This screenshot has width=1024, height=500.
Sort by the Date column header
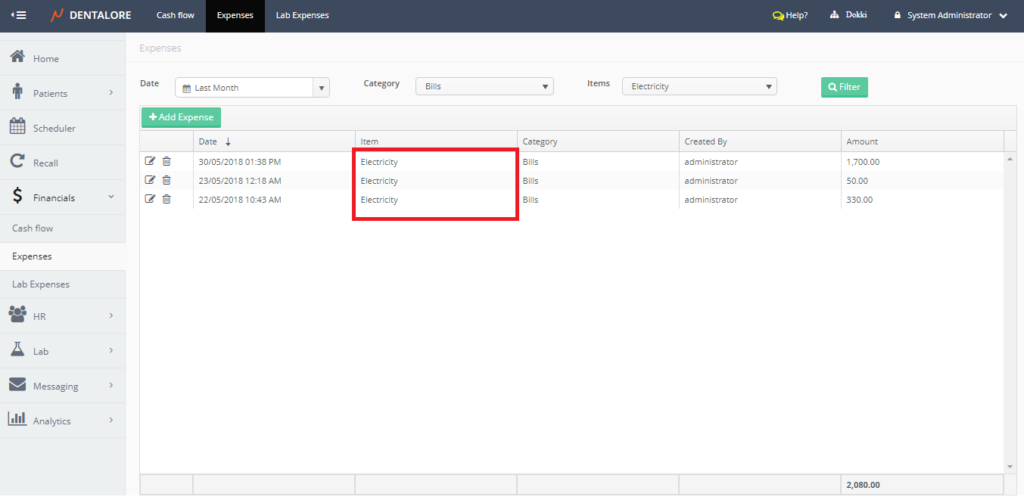(214, 142)
